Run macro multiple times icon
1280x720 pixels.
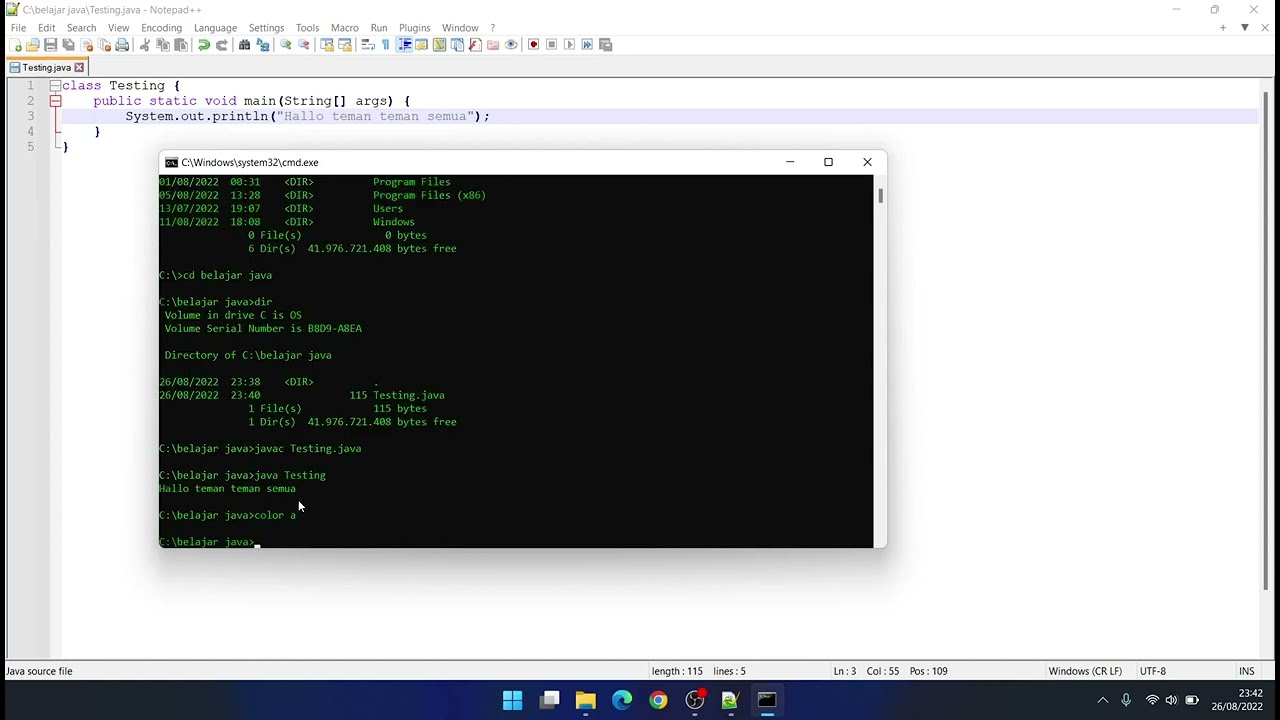tap(587, 44)
